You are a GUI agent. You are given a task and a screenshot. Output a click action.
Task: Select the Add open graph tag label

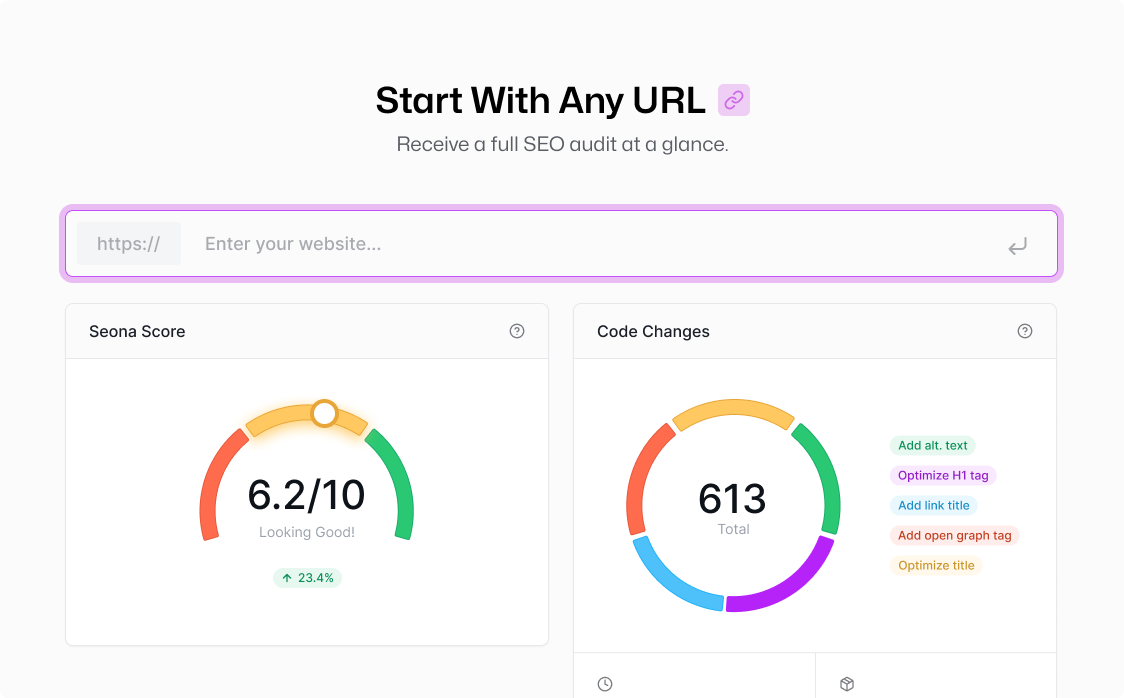click(x=954, y=535)
